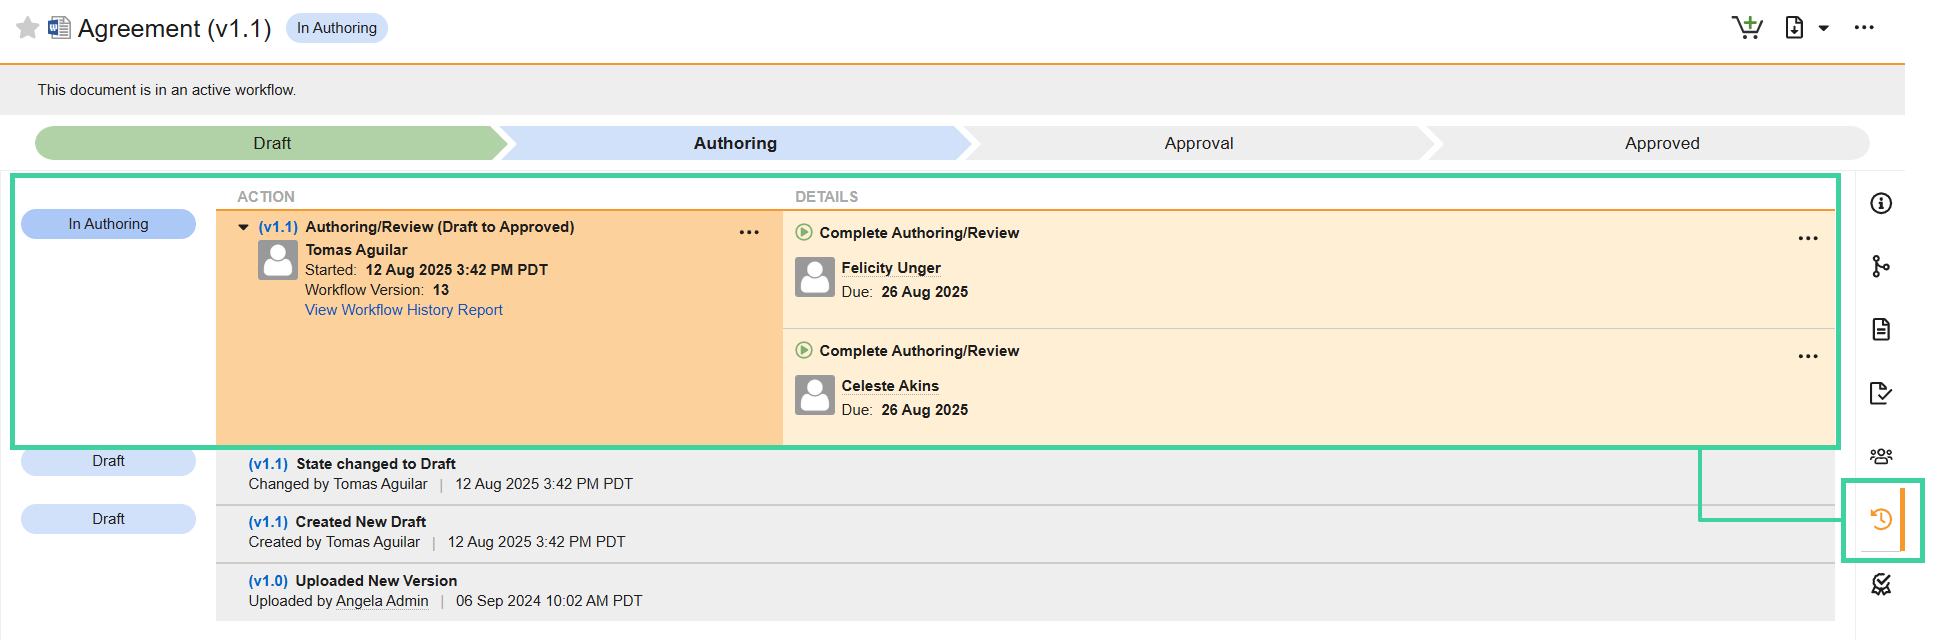Click the Angela Admin uploader link
Viewport: 1936px width, 640px height.
(x=382, y=601)
